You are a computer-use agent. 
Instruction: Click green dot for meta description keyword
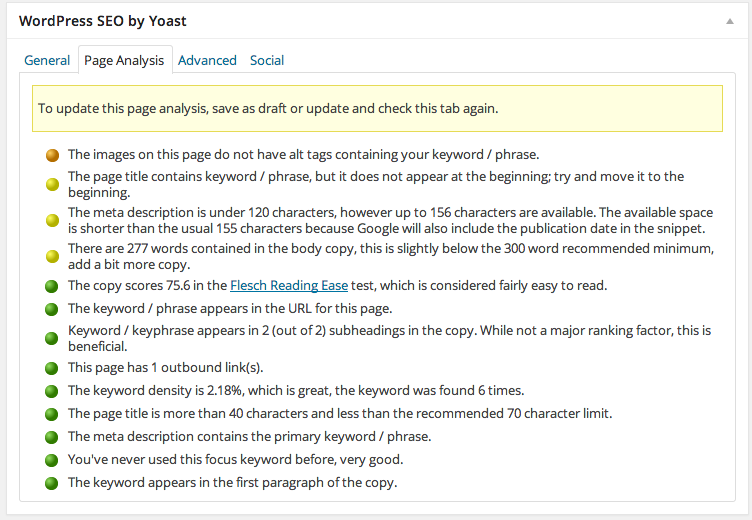pyautogui.click(x=52, y=437)
